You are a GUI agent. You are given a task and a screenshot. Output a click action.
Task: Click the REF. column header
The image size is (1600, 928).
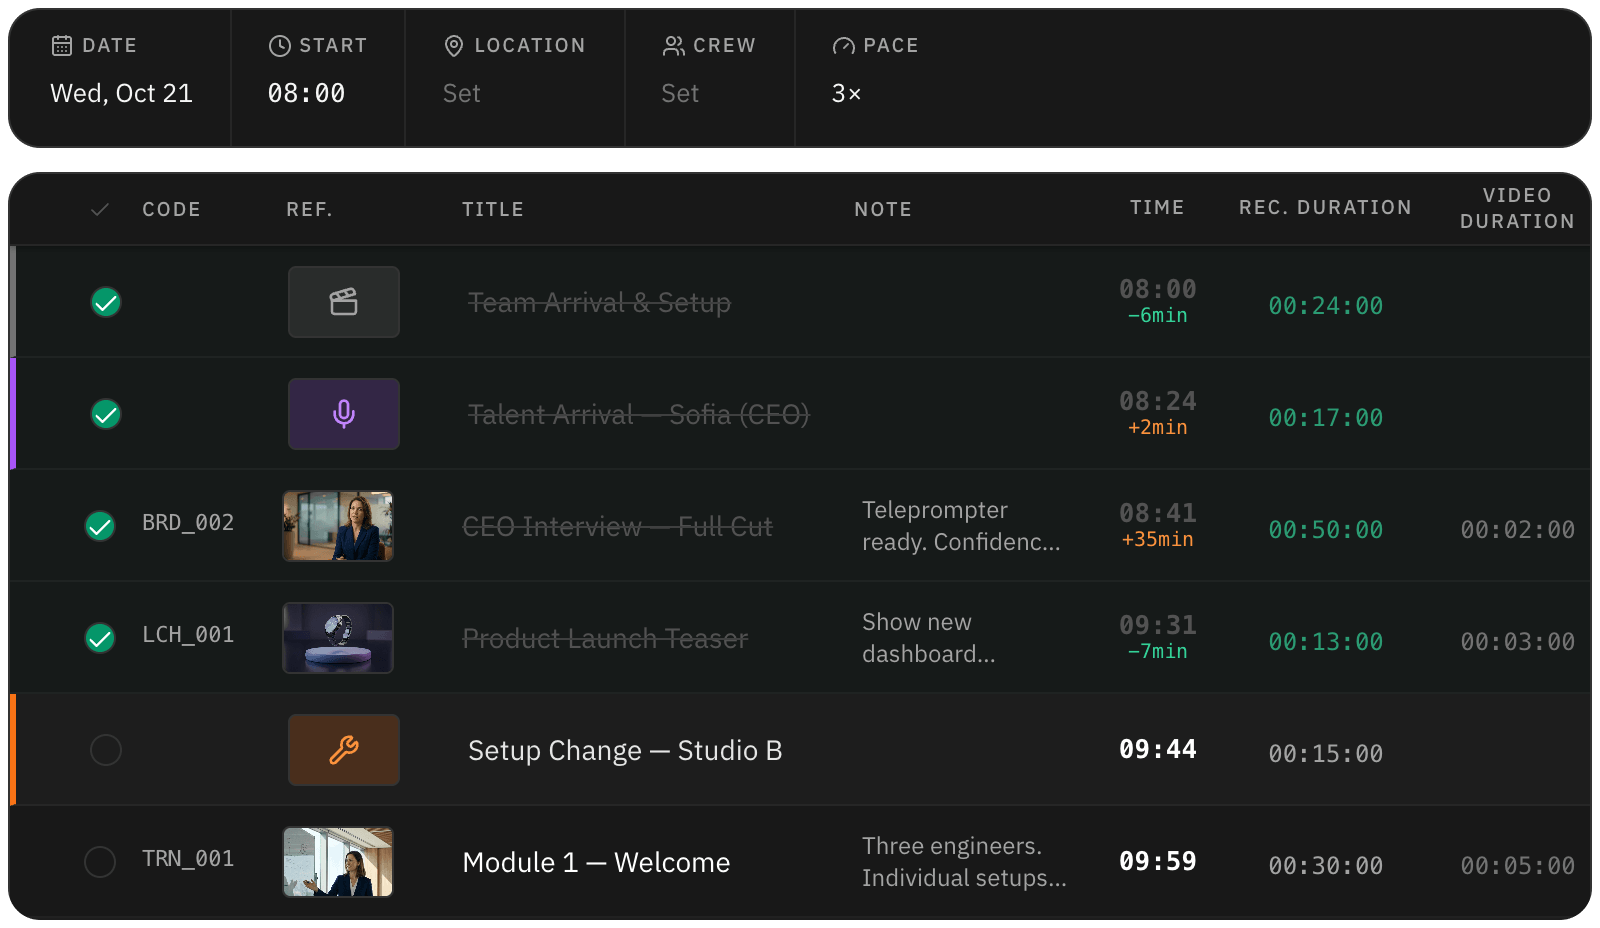click(309, 209)
